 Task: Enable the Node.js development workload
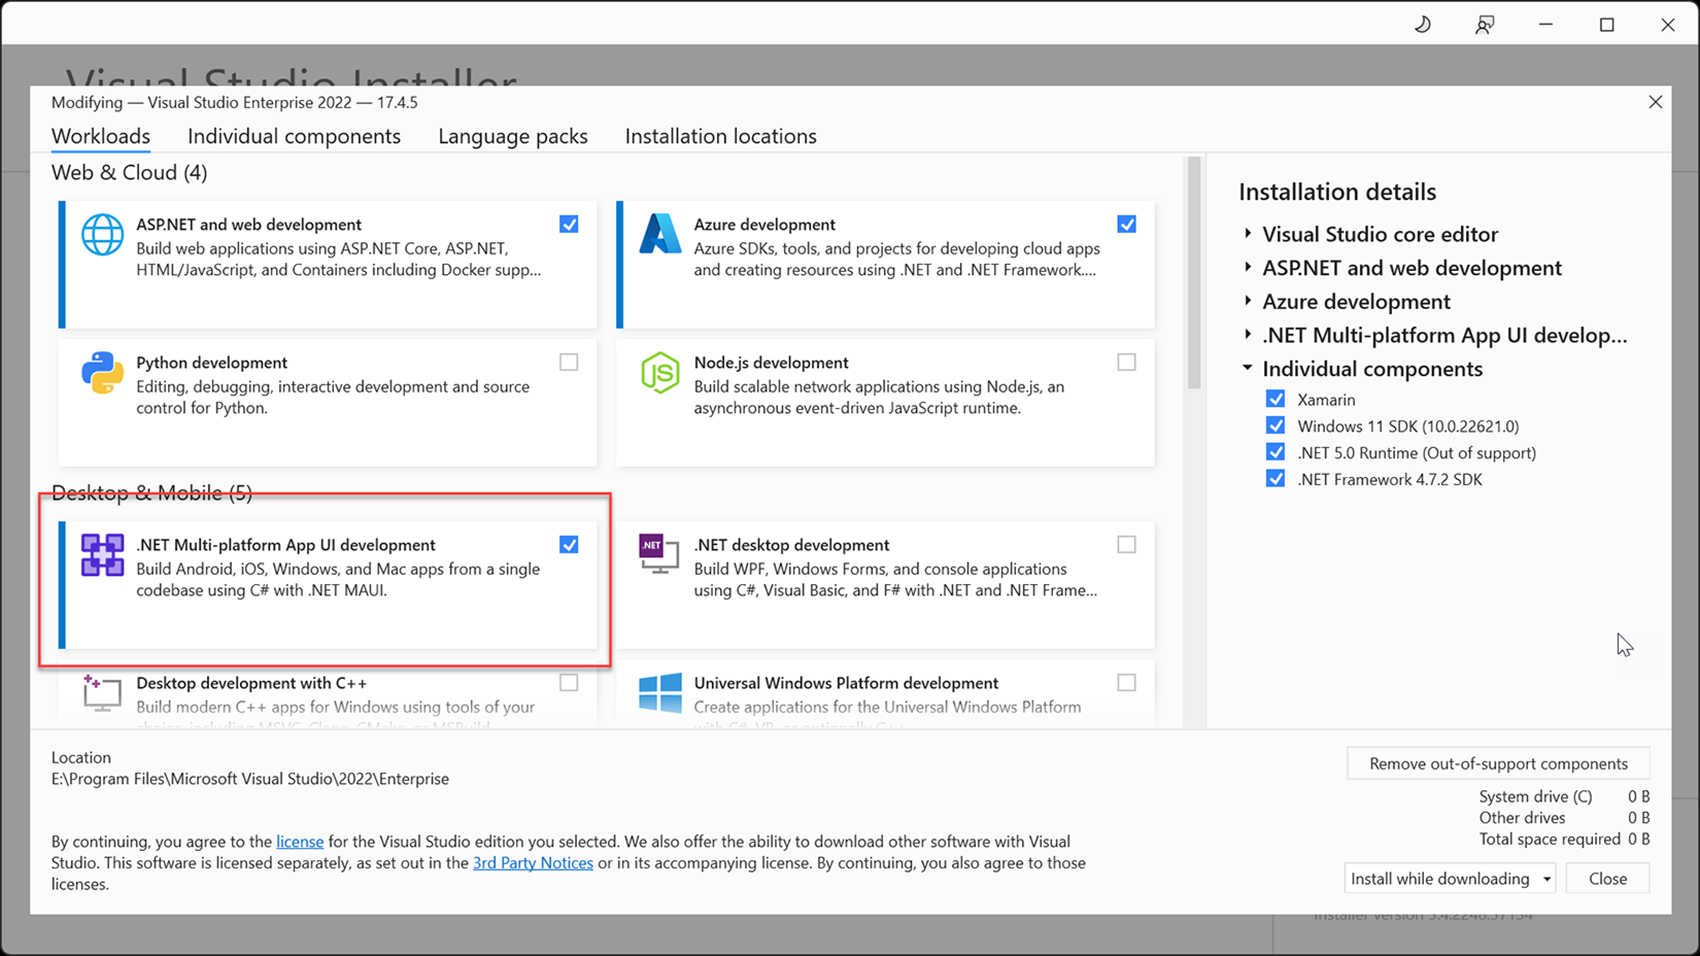point(1127,362)
